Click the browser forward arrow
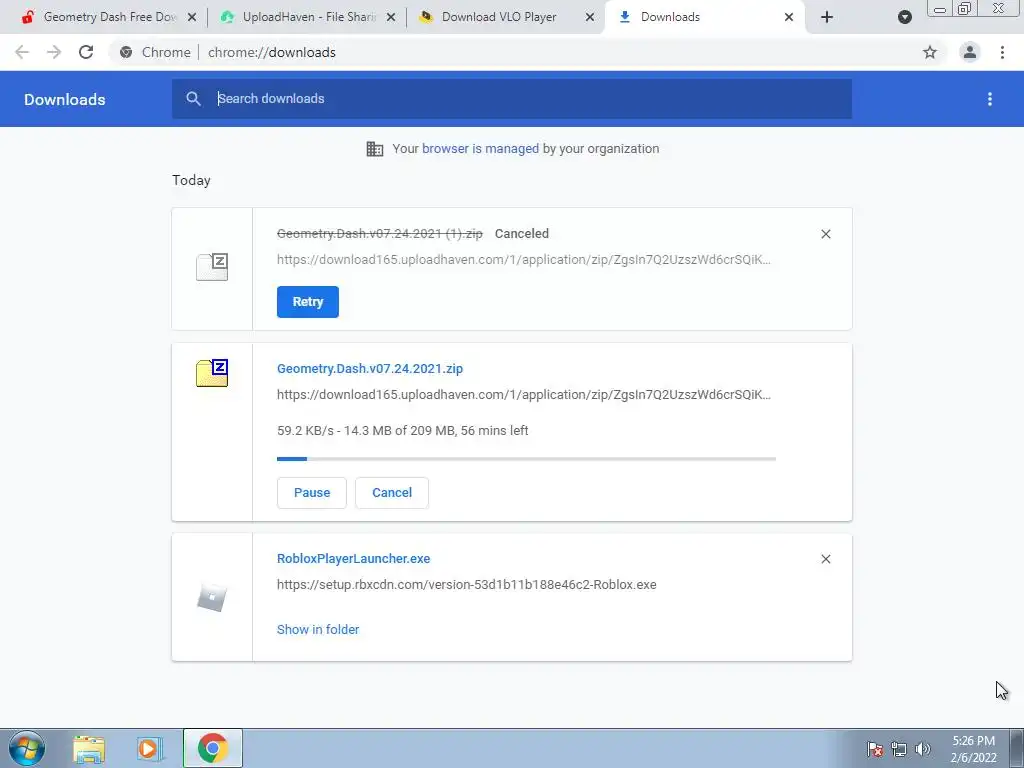Image resolution: width=1024 pixels, height=768 pixels. (x=54, y=52)
